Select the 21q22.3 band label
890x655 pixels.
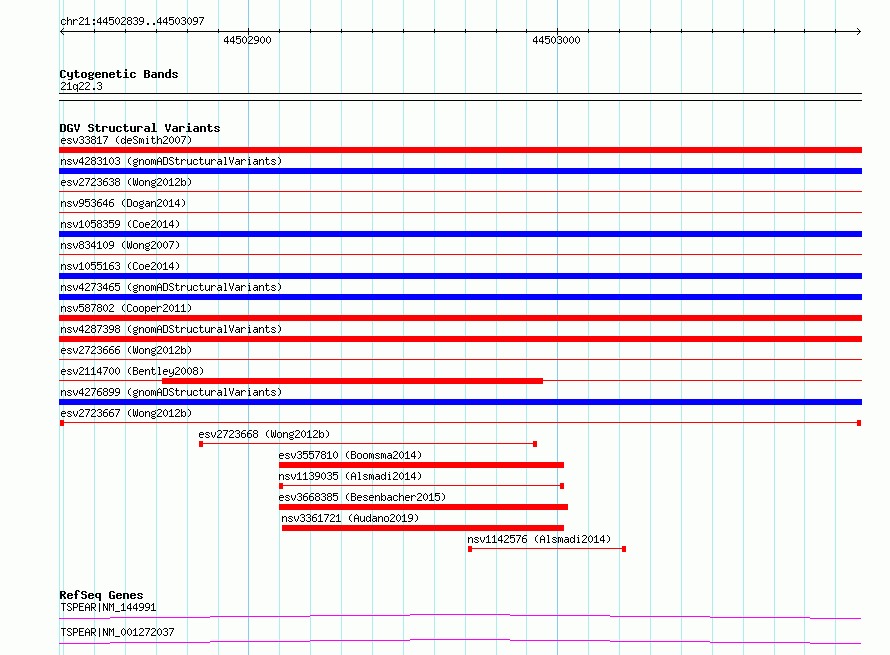[81, 86]
